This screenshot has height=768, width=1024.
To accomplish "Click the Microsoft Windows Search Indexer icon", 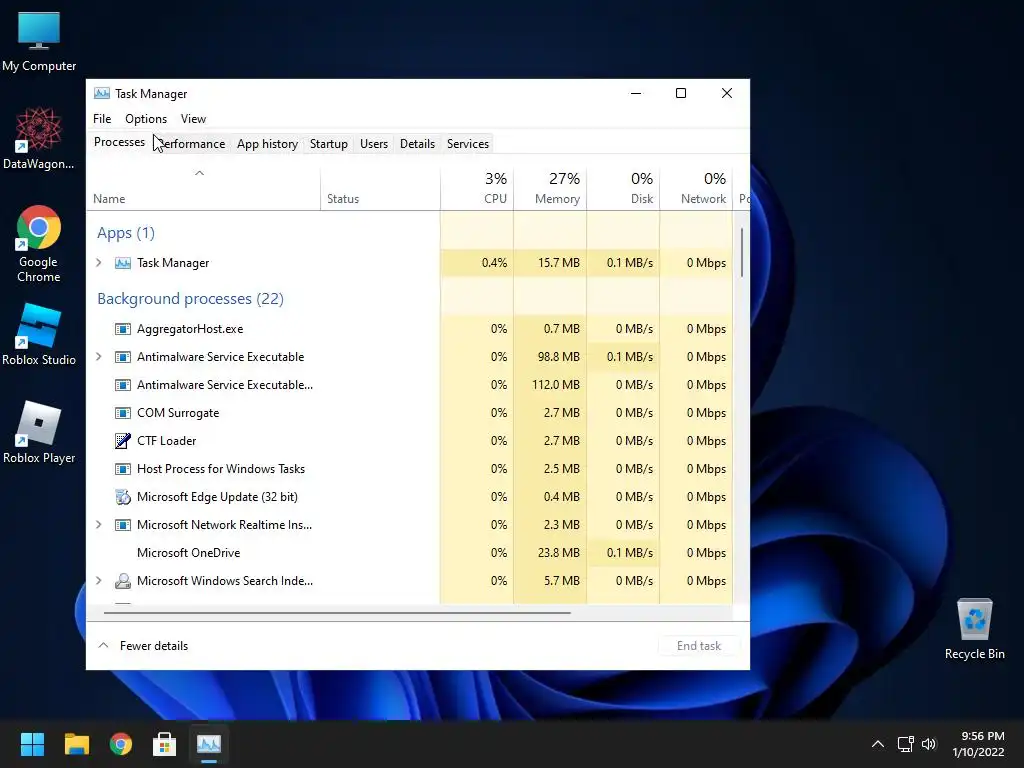I will coord(123,581).
